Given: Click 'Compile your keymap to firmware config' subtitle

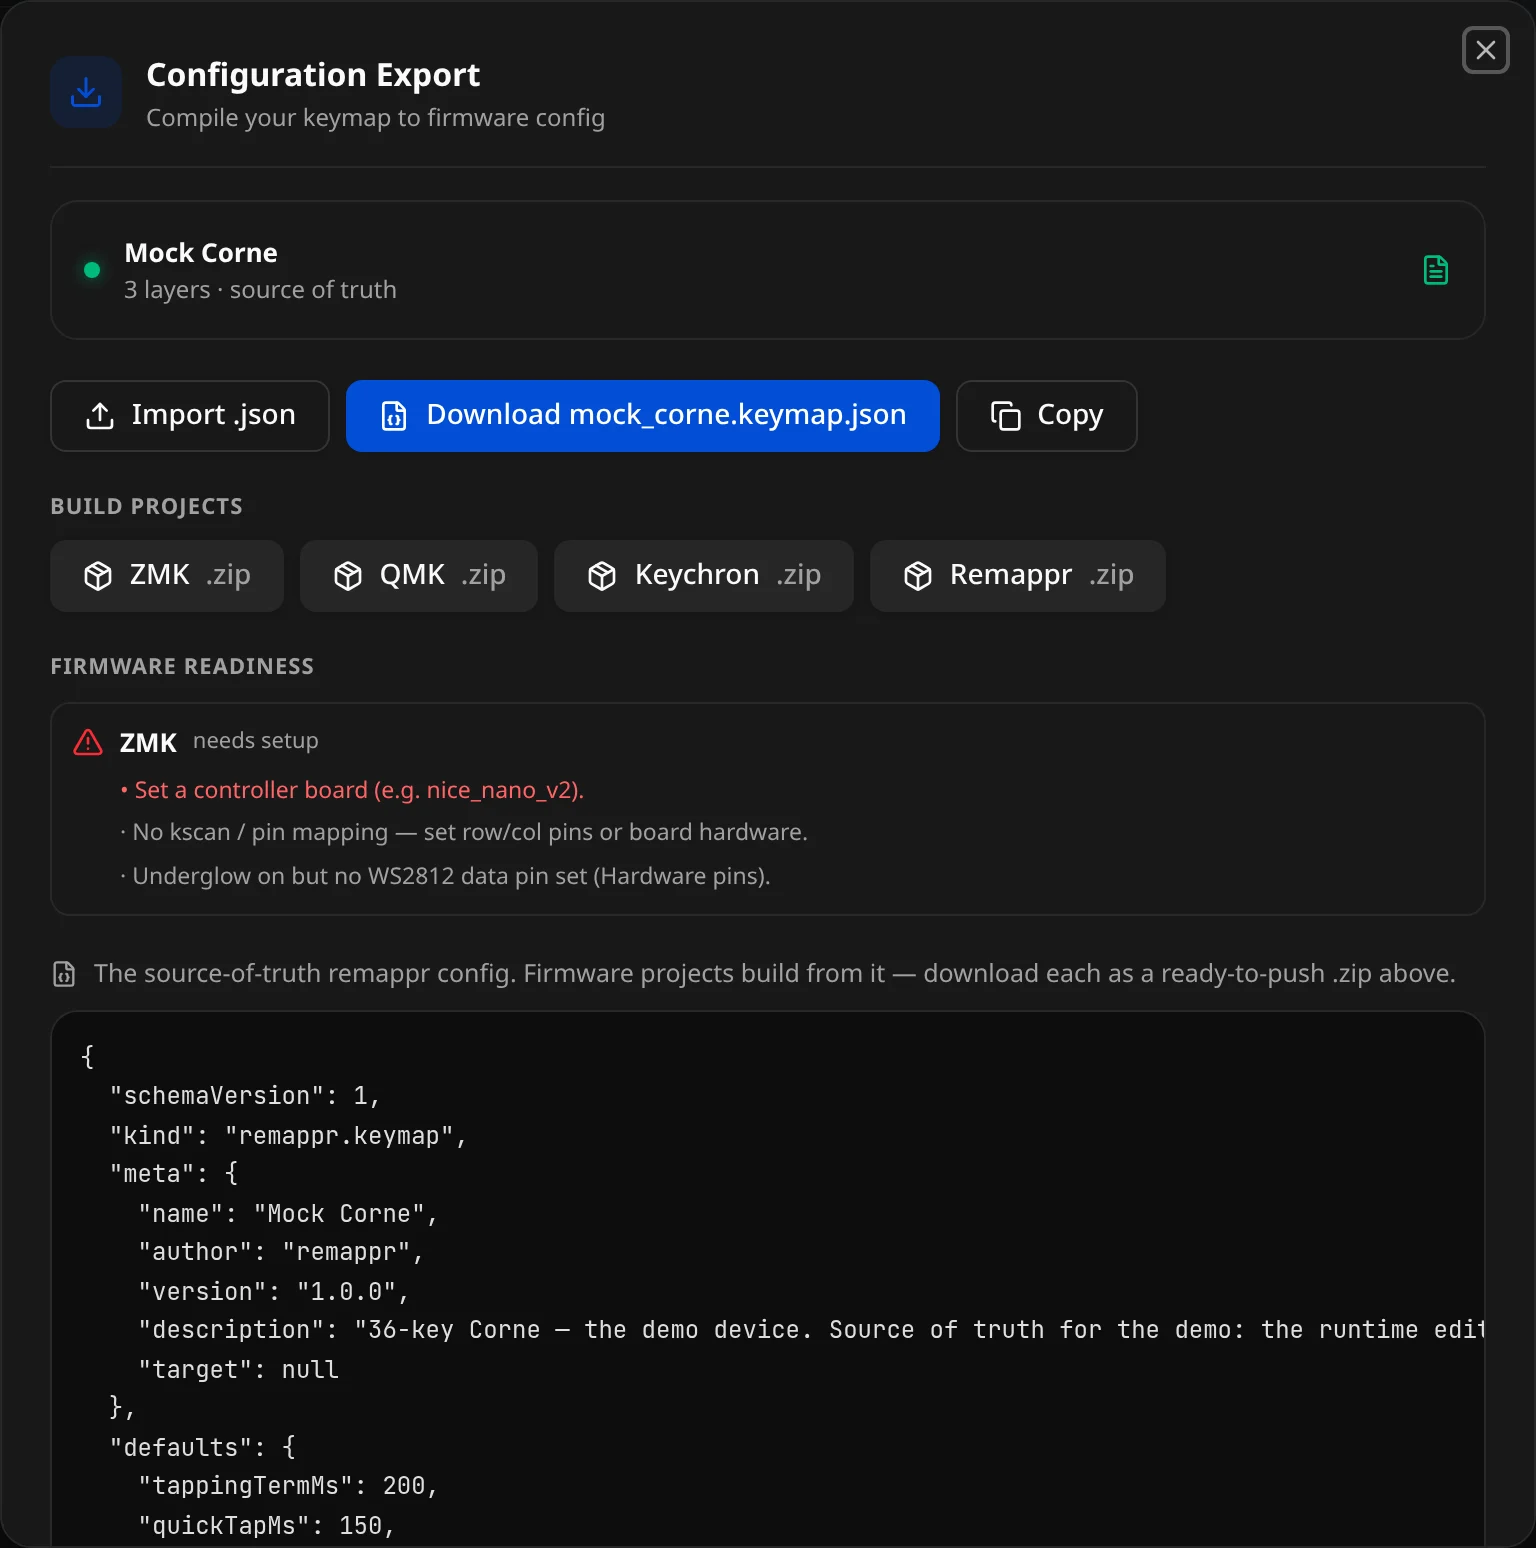Looking at the screenshot, I should (x=376, y=118).
